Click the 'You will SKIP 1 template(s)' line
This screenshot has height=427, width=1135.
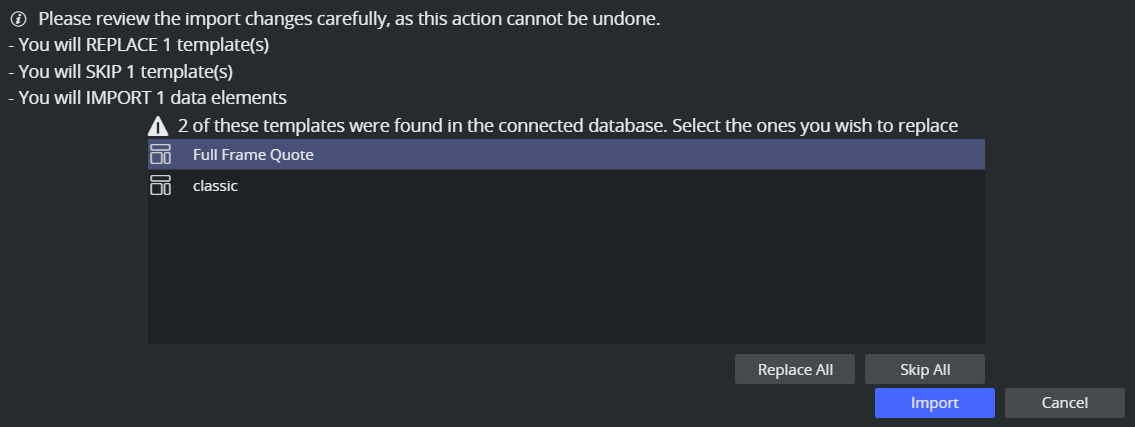coord(119,72)
